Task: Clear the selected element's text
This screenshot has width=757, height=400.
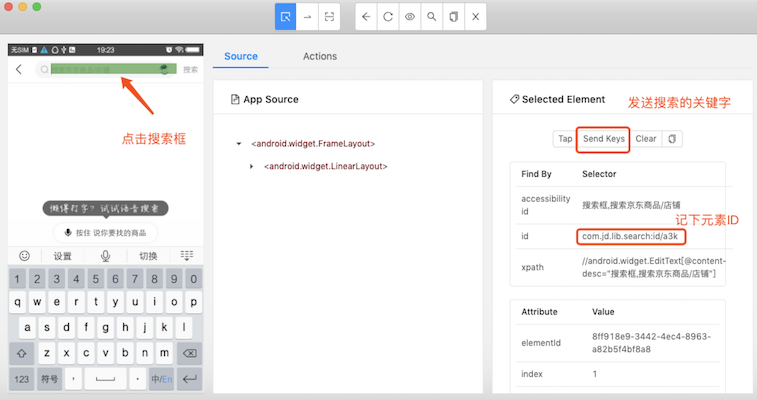Action: point(646,139)
